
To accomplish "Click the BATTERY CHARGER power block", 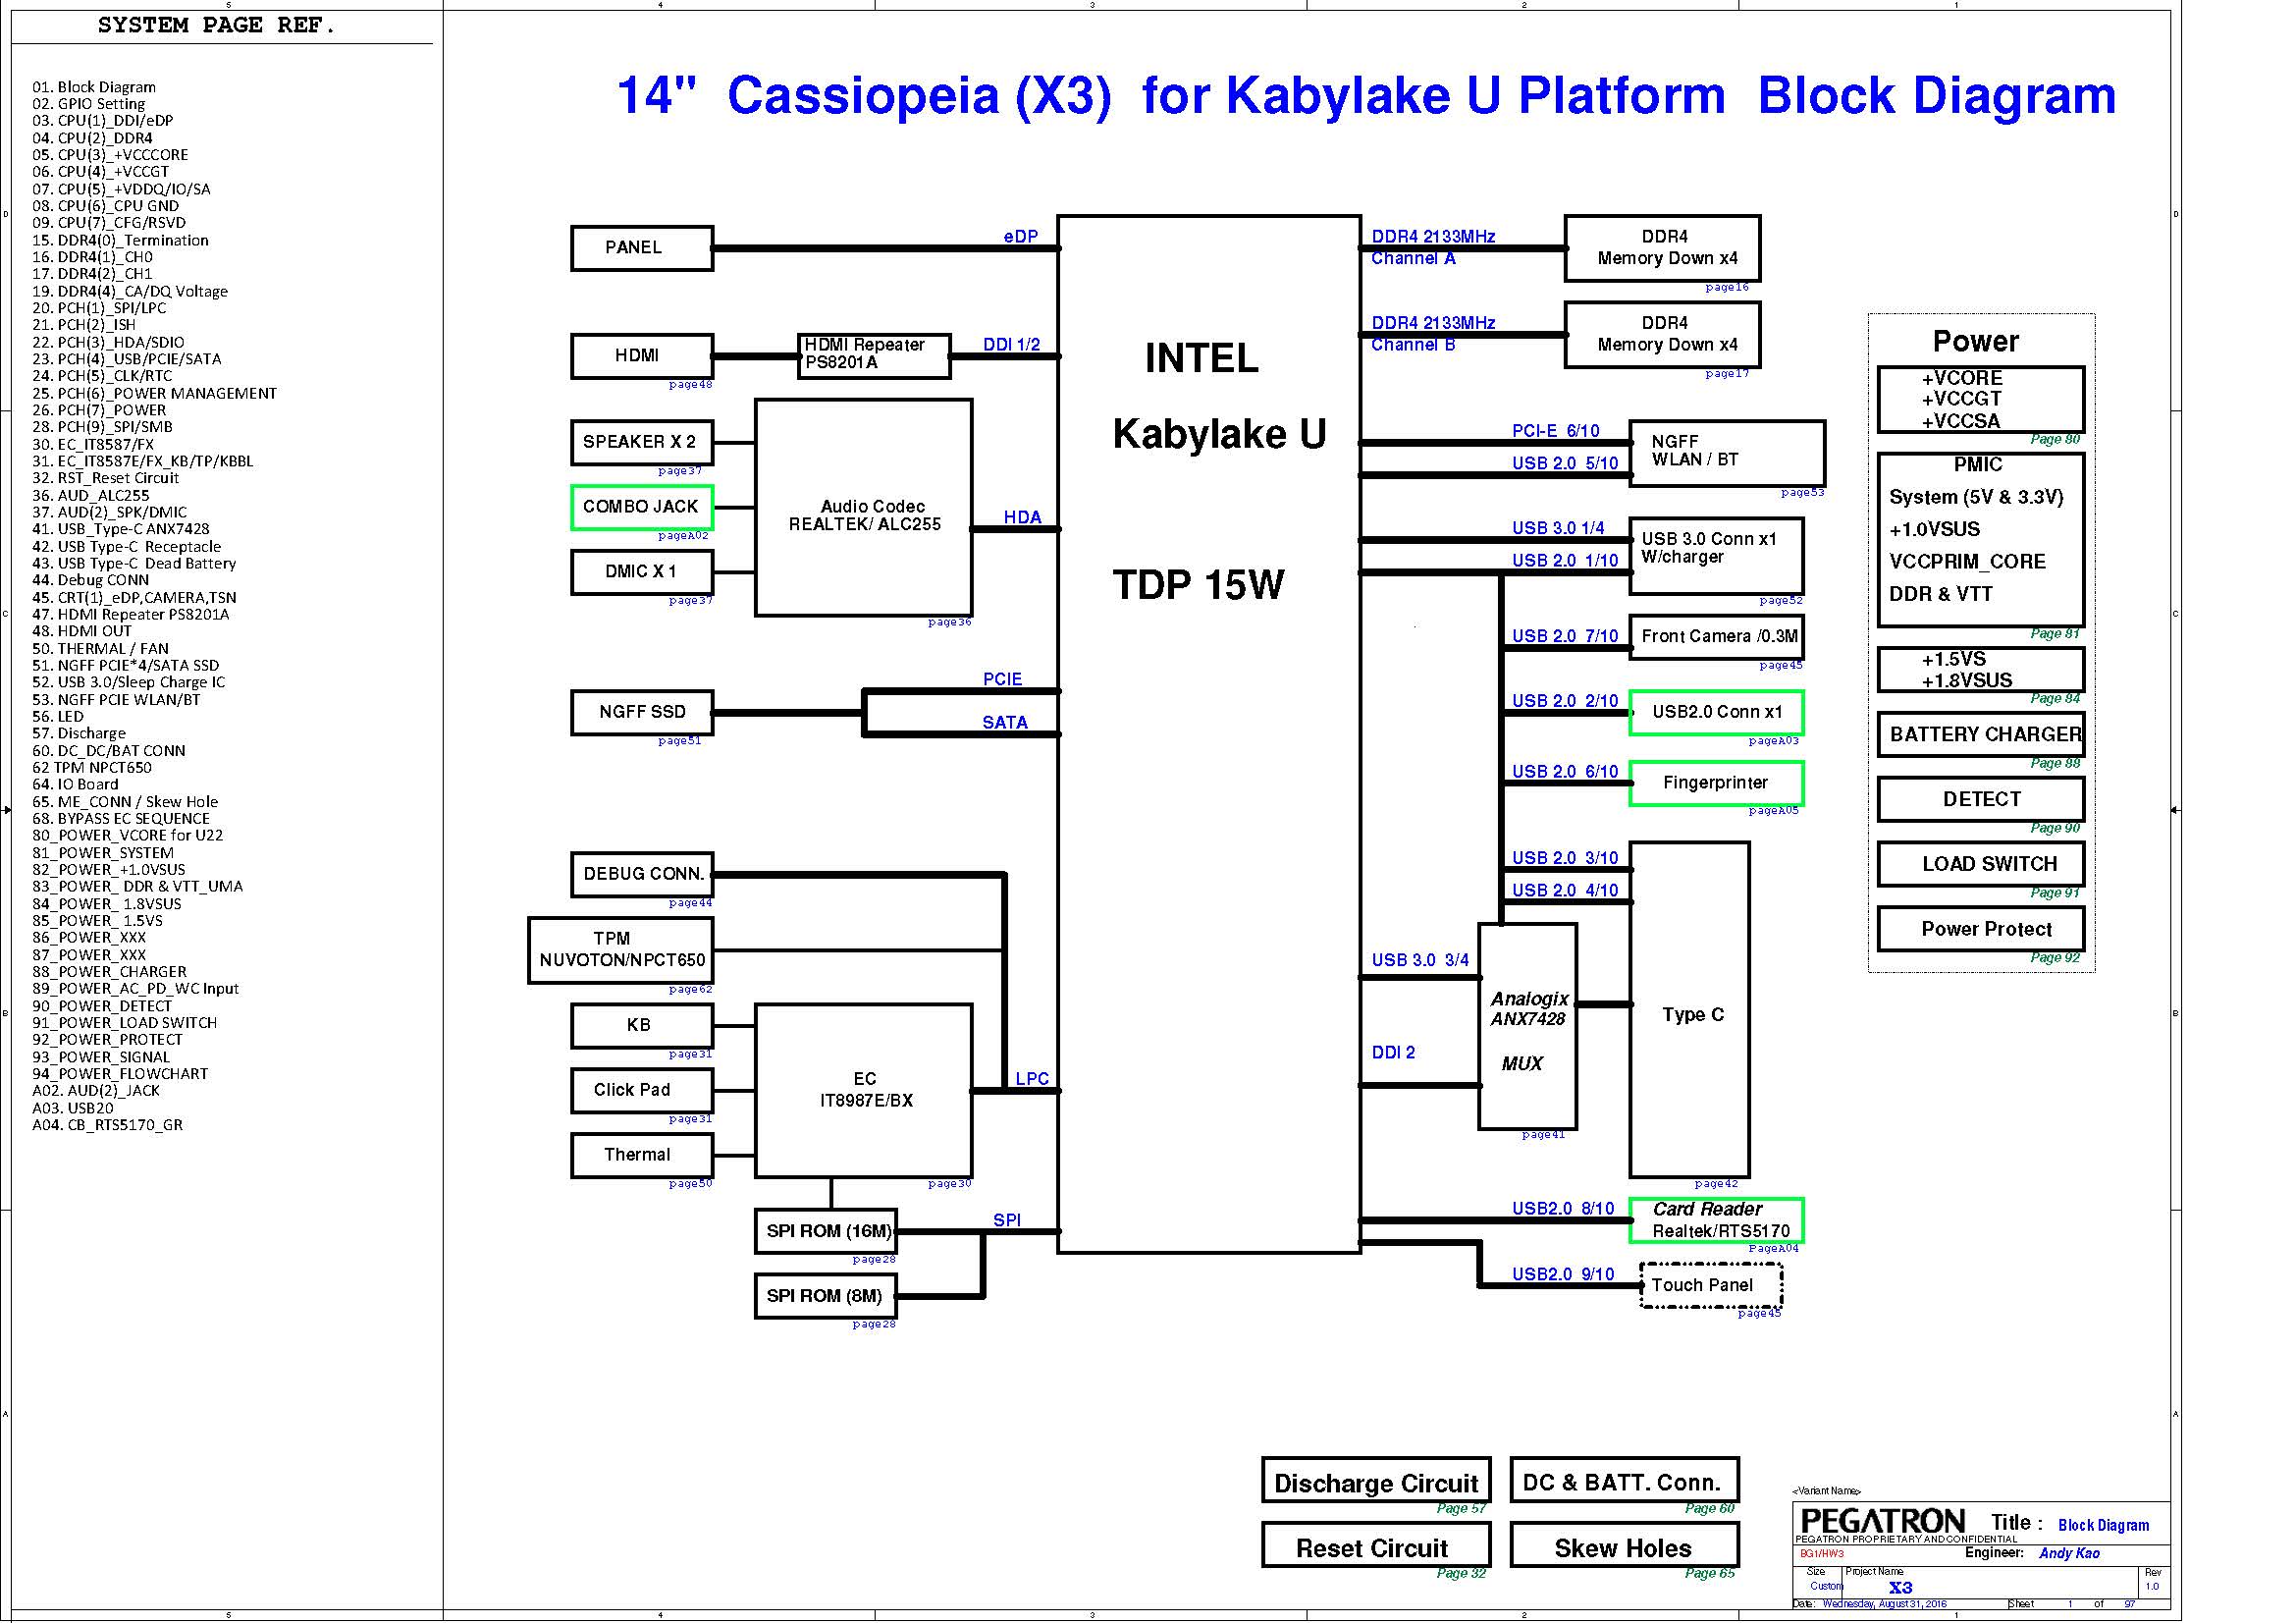I will coord(1980,735).
